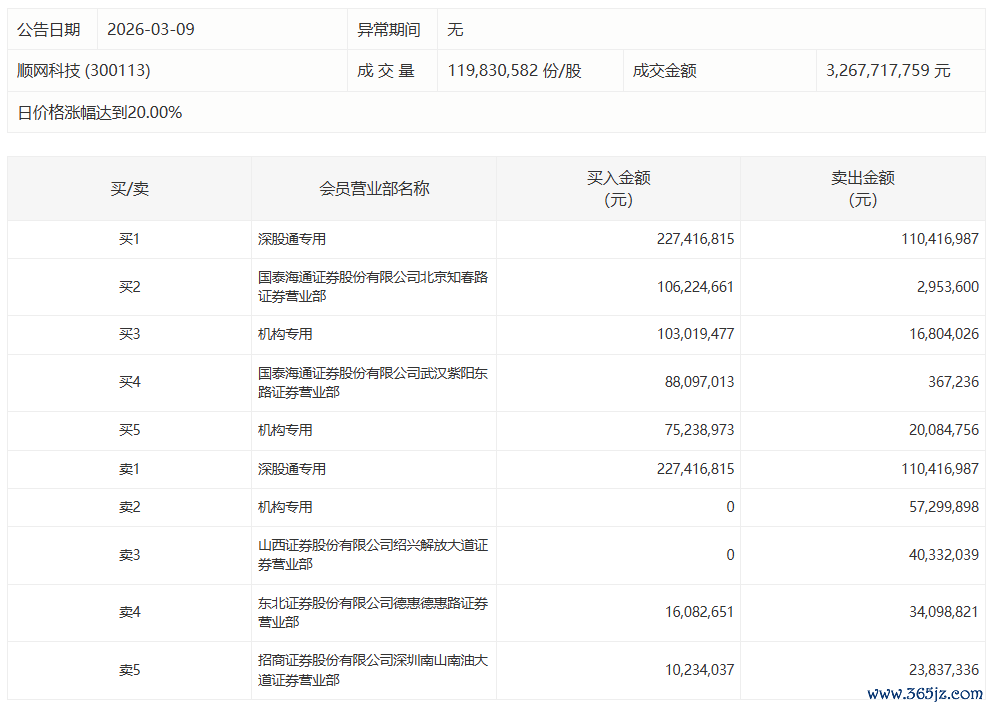Select the 卖5 row label
This screenshot has width=990, height=709.
pos(129,670)
